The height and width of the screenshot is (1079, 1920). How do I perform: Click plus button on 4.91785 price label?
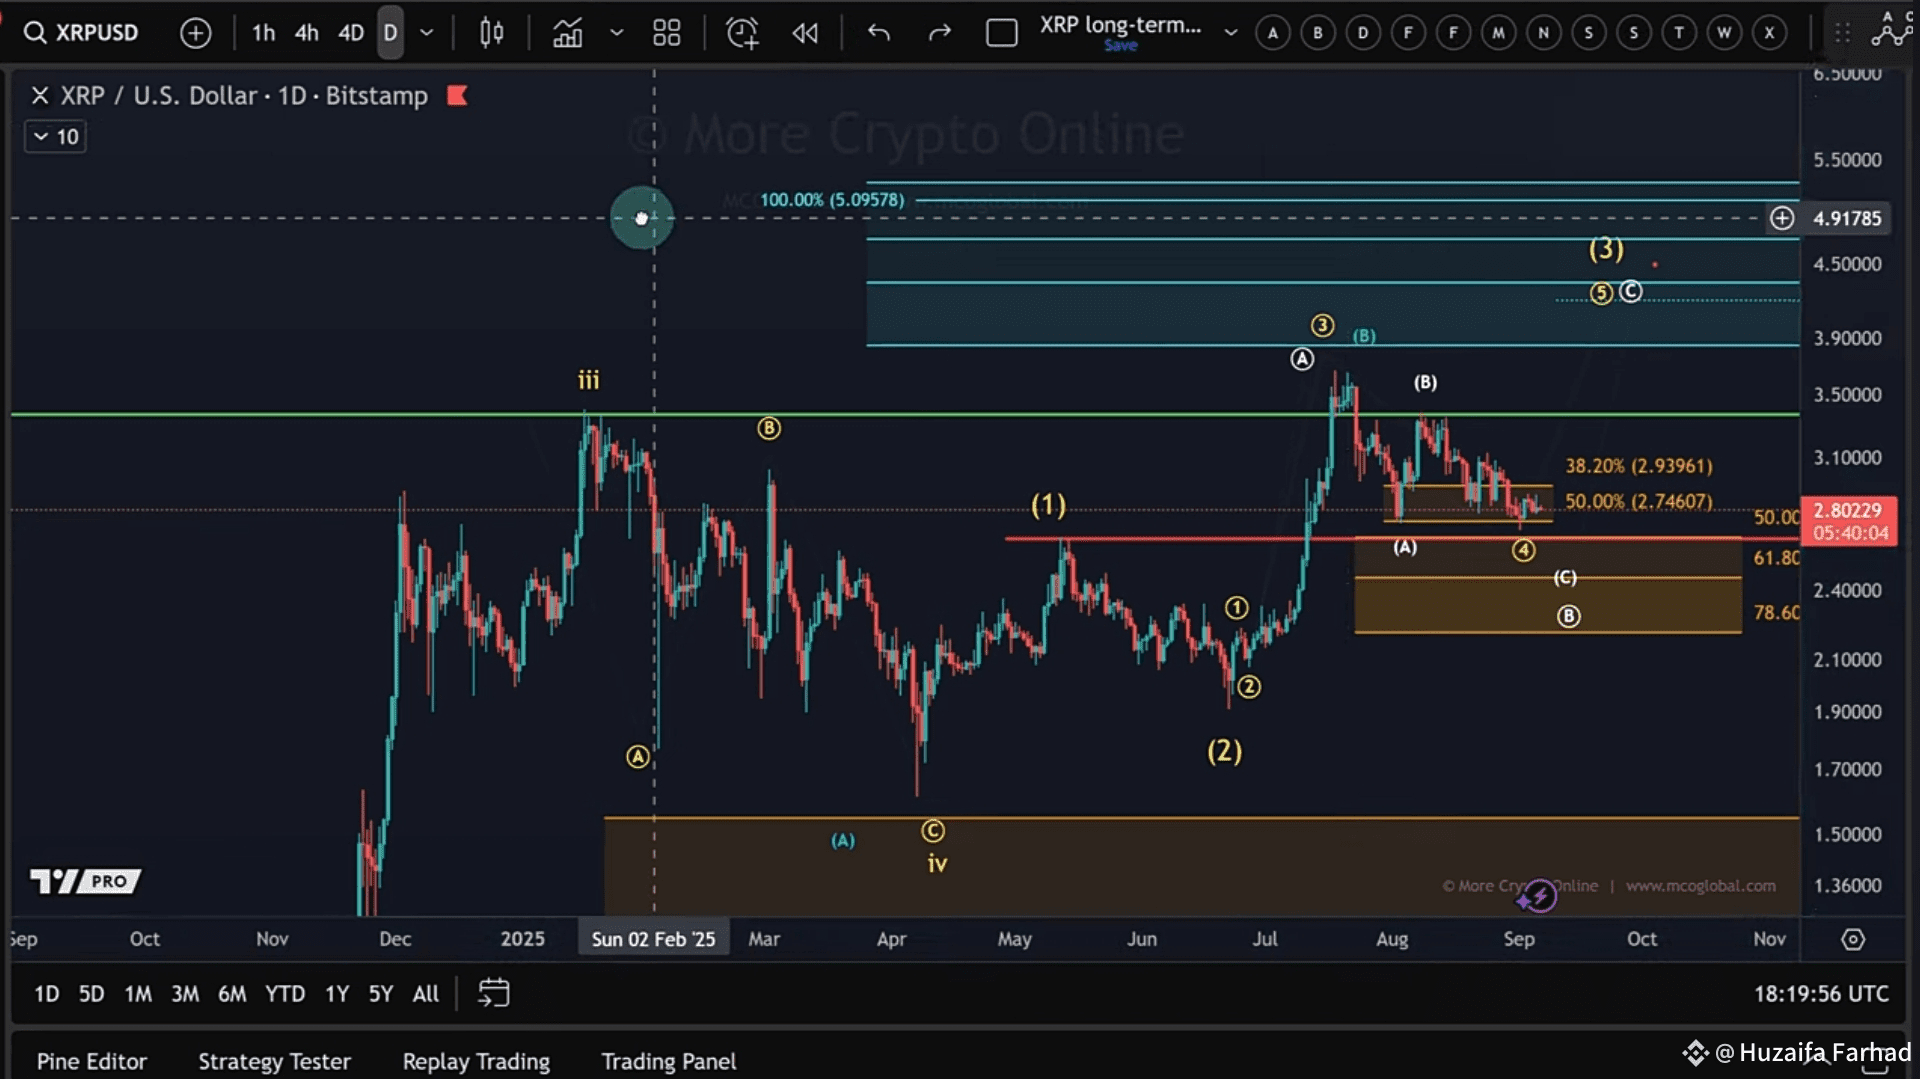pyautogui.click(x=1781, y=218)
